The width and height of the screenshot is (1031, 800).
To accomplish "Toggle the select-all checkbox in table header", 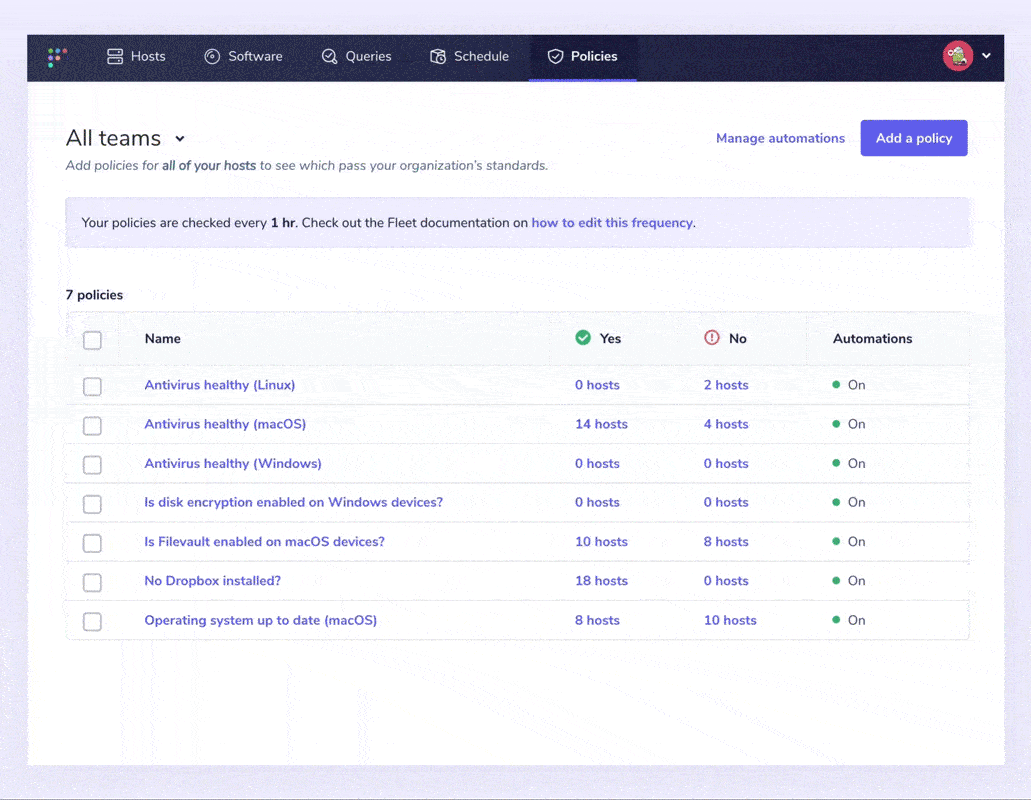I will [x=92, y=340].
